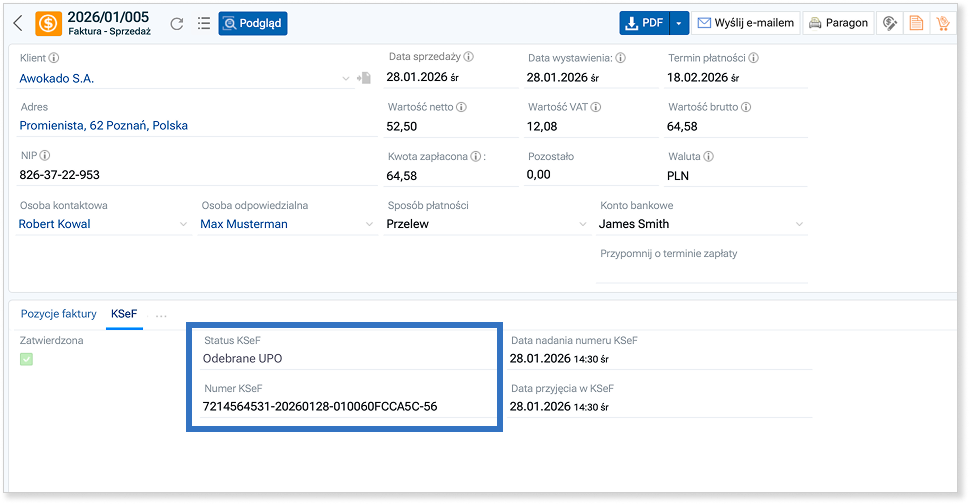This screenshot has width=969, height=504.
Task: Show info tooltip for NIP field
Action: coord(45,156)
